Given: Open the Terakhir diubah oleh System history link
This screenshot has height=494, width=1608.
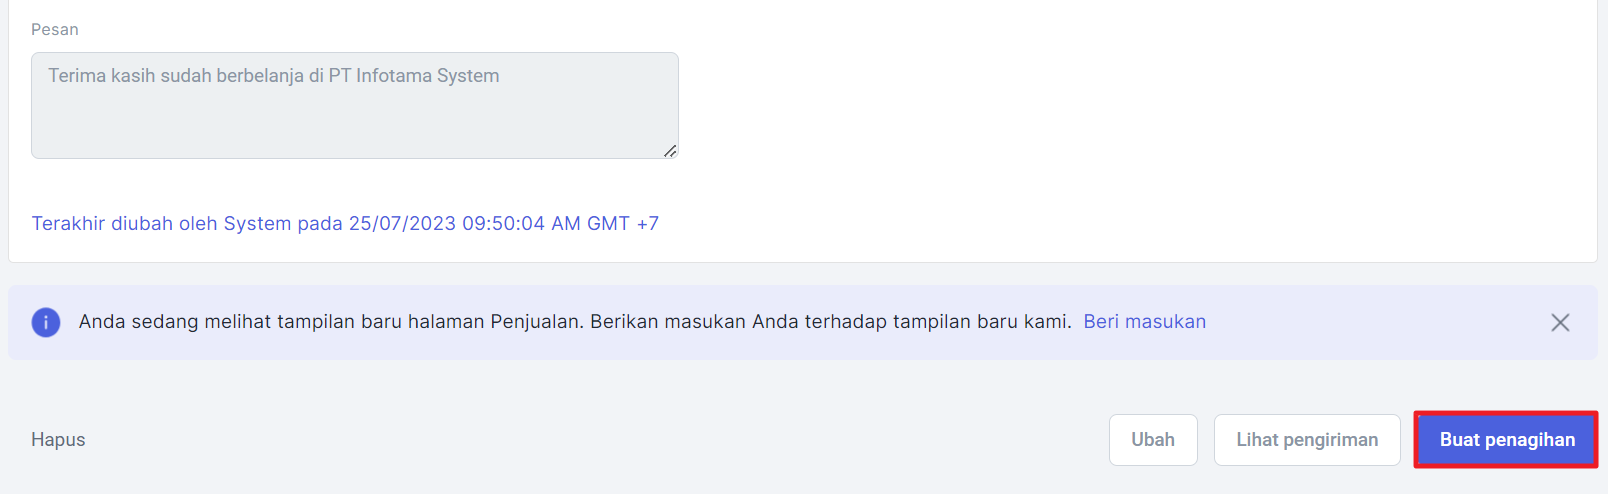Looking at the screenshot, I should [345, 224].
